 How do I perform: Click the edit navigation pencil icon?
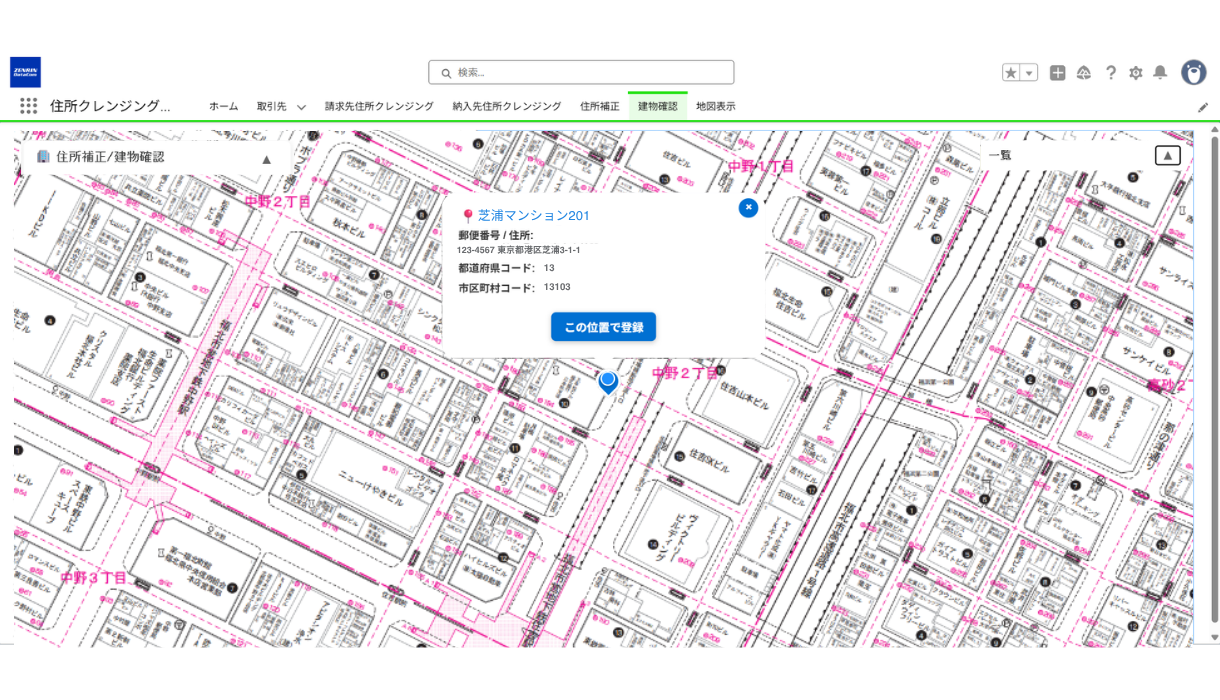click(1203, 107)
